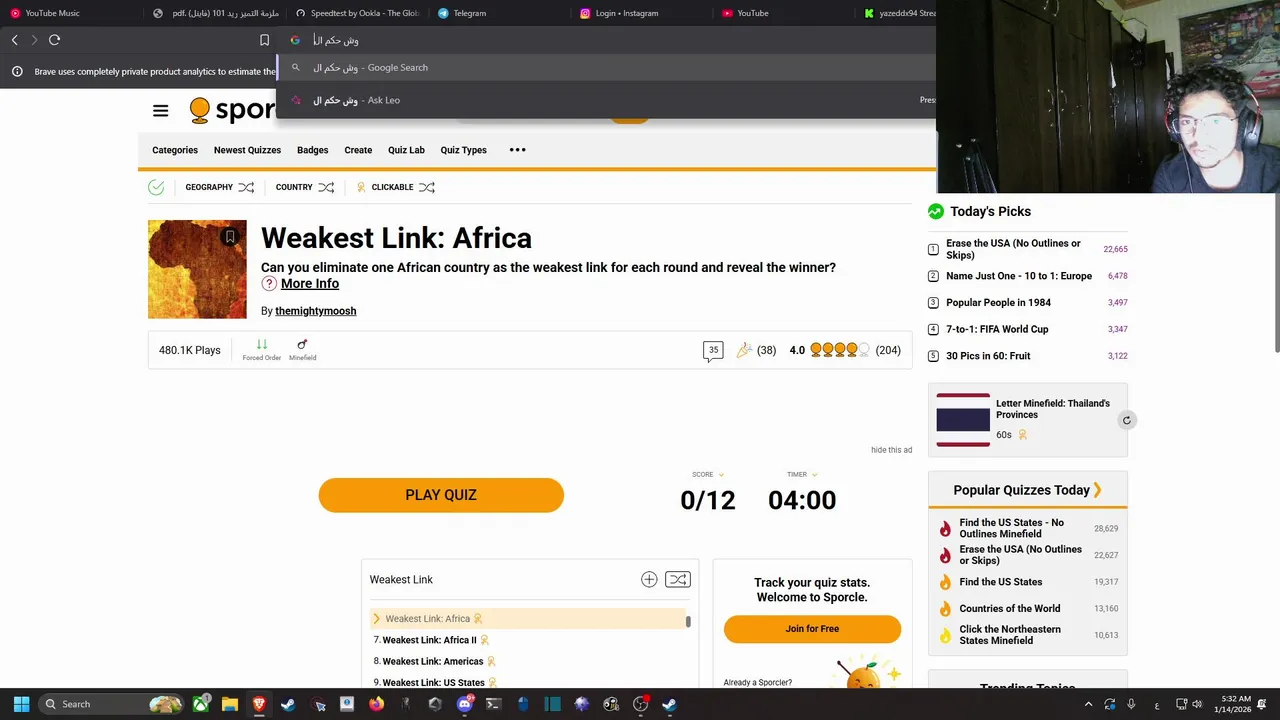Open themightymoosh author profile
The image size is (1280, 720).
tap(315, 311)
